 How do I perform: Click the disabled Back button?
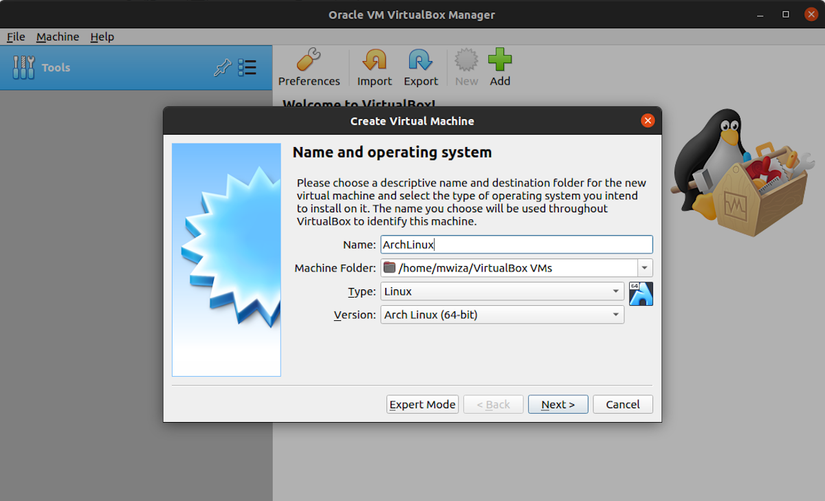point(493,404)
